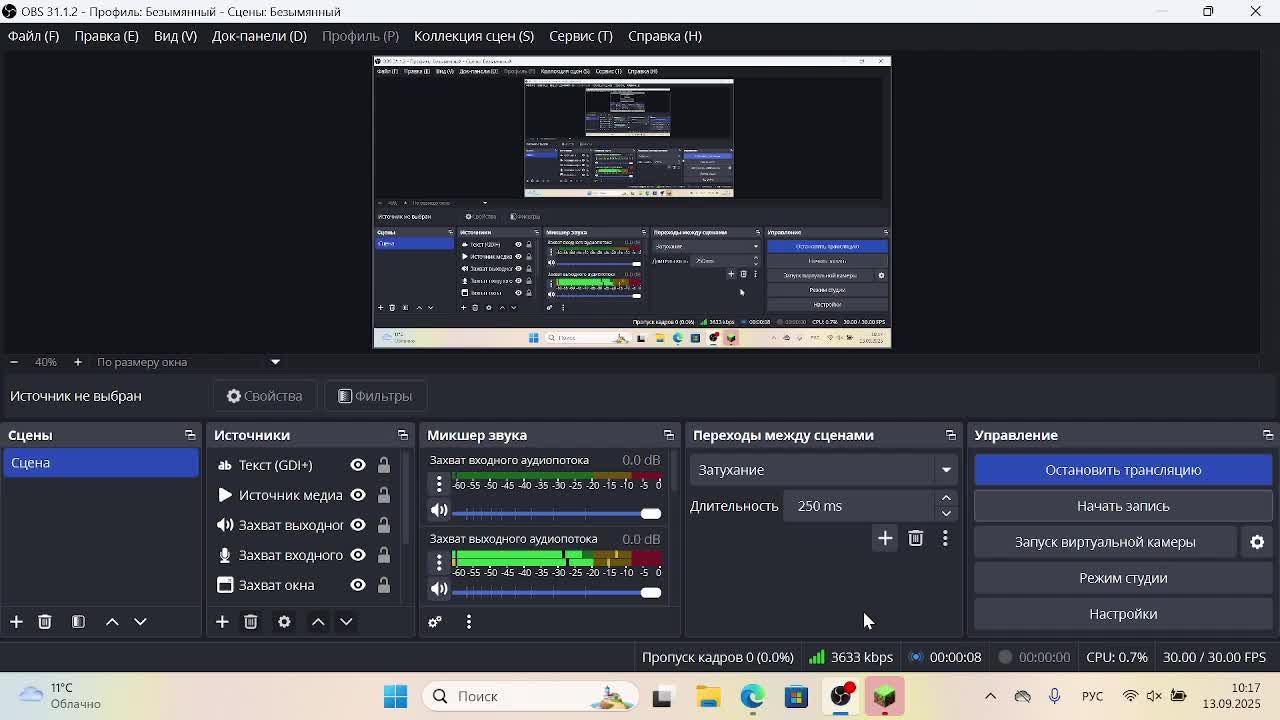This screenshot has height=720, width=1280.
Task: Decrease transition duration with down arrow
Action: tap(946, 514)
